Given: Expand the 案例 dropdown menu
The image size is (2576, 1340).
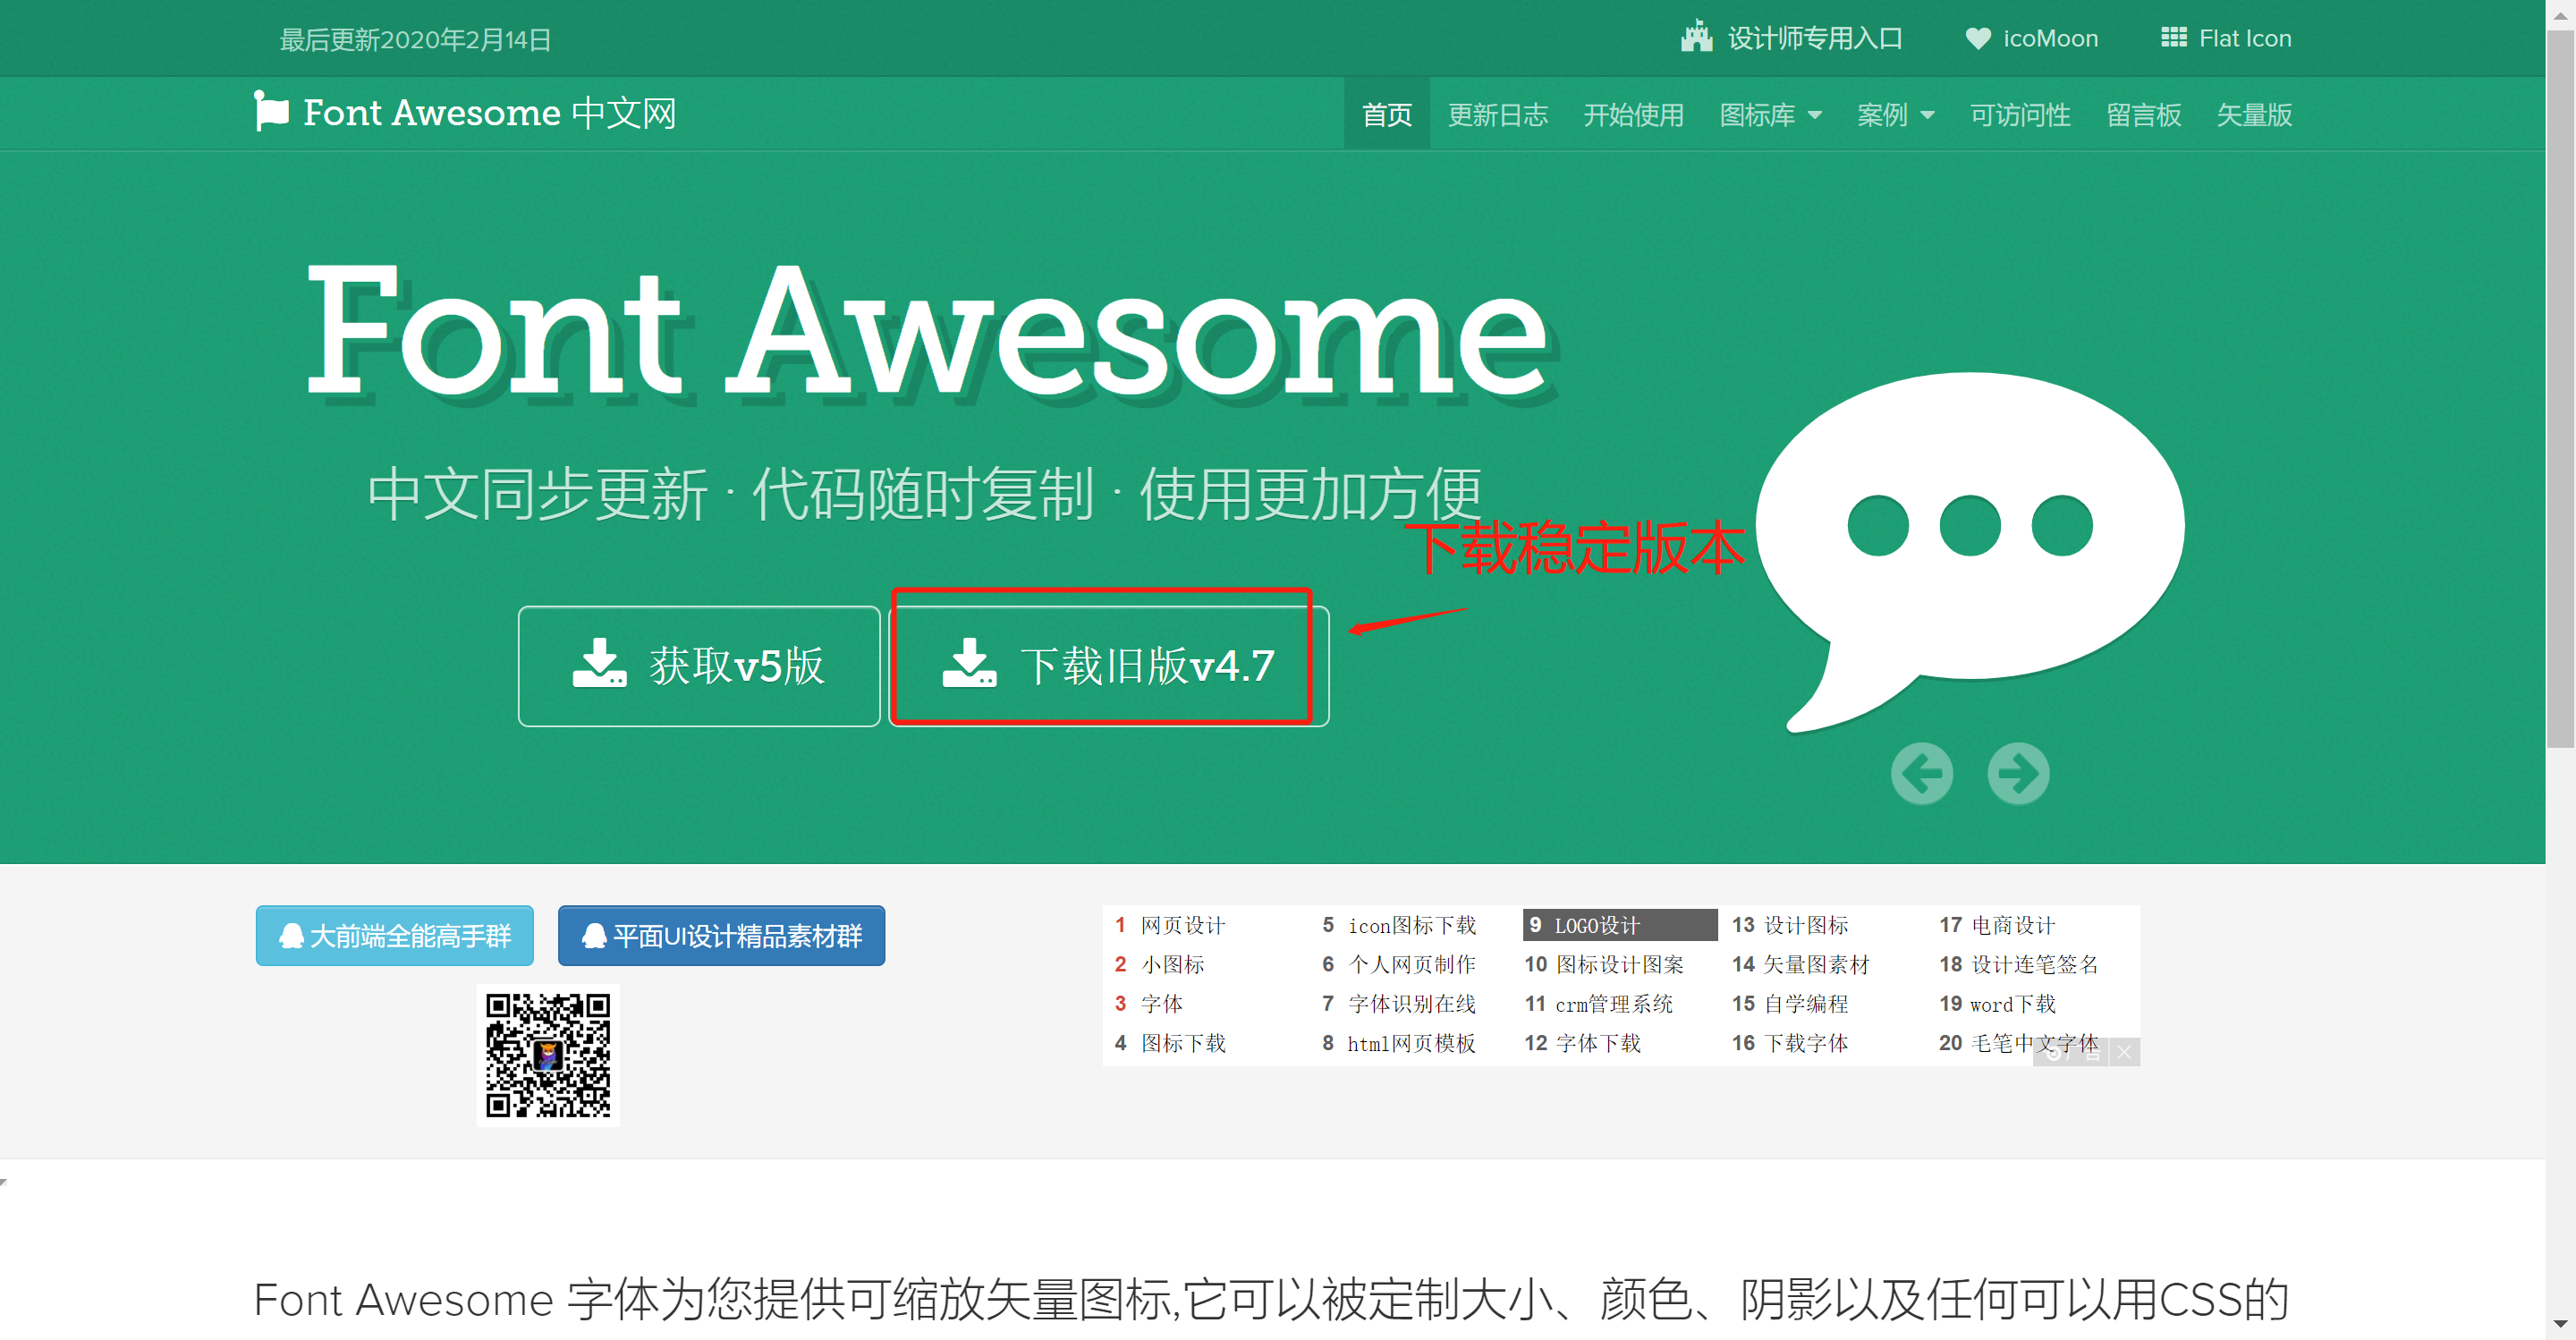Looking at the screenshot, I should click(x=1895, y=115).
